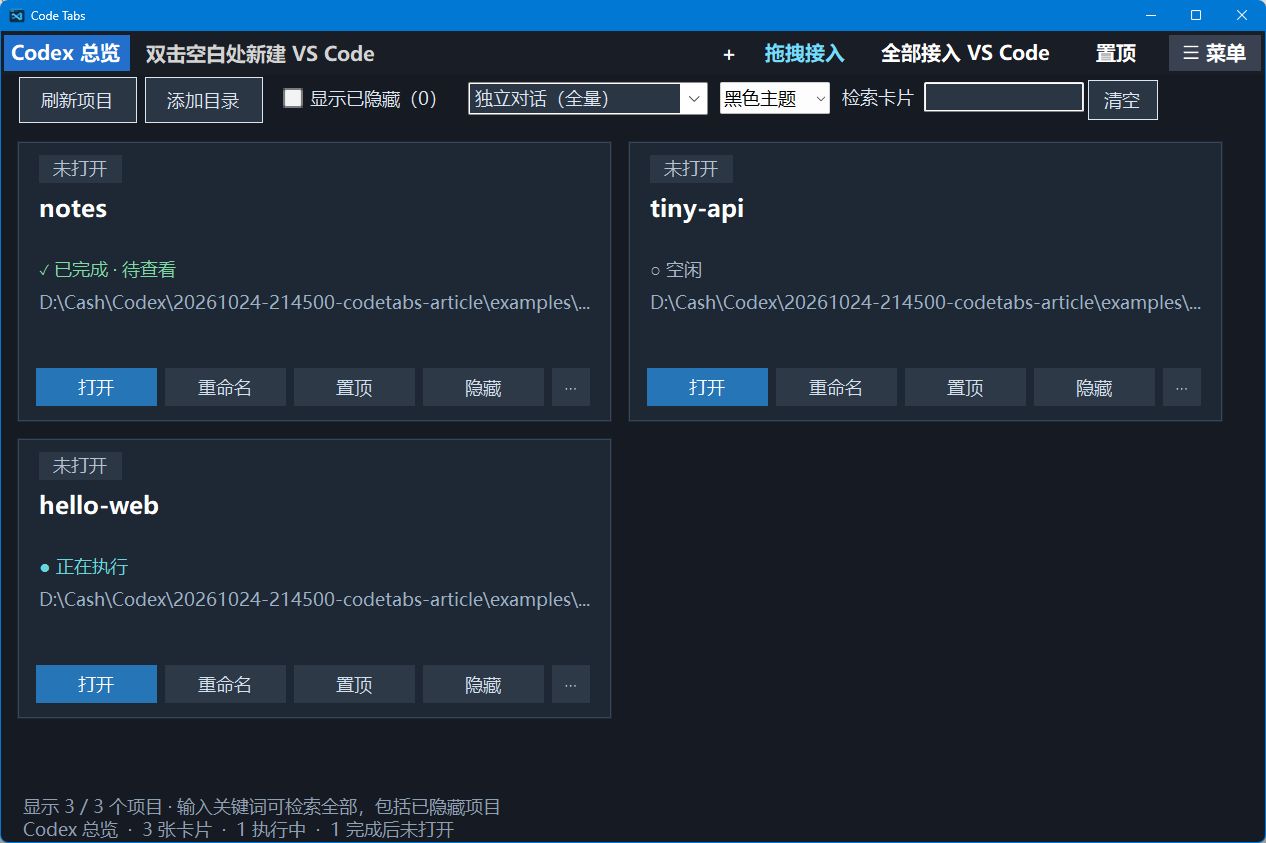Image resolution: width=1266 pixels, height=843 pixels.
Task: Focus the 检索卡片 search field
Action: (x=1003, y=97)
